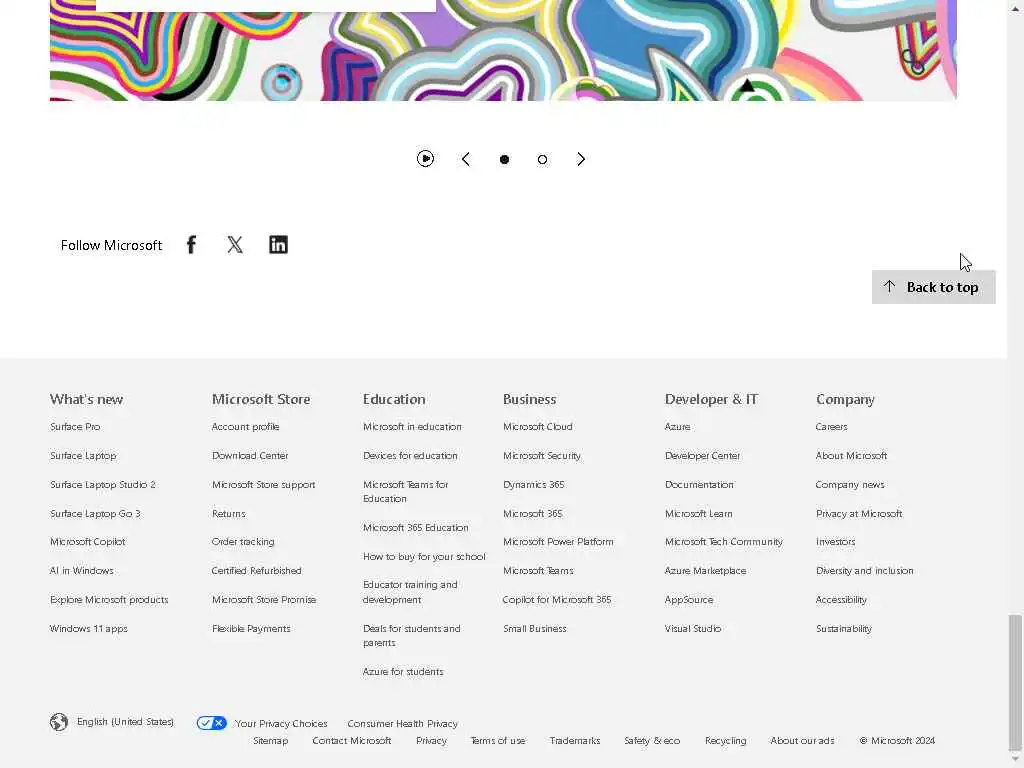Viewport: 1024px width, 768px height.
Task: Open Microsoft Tech Community link
Action: pos(724,541)
